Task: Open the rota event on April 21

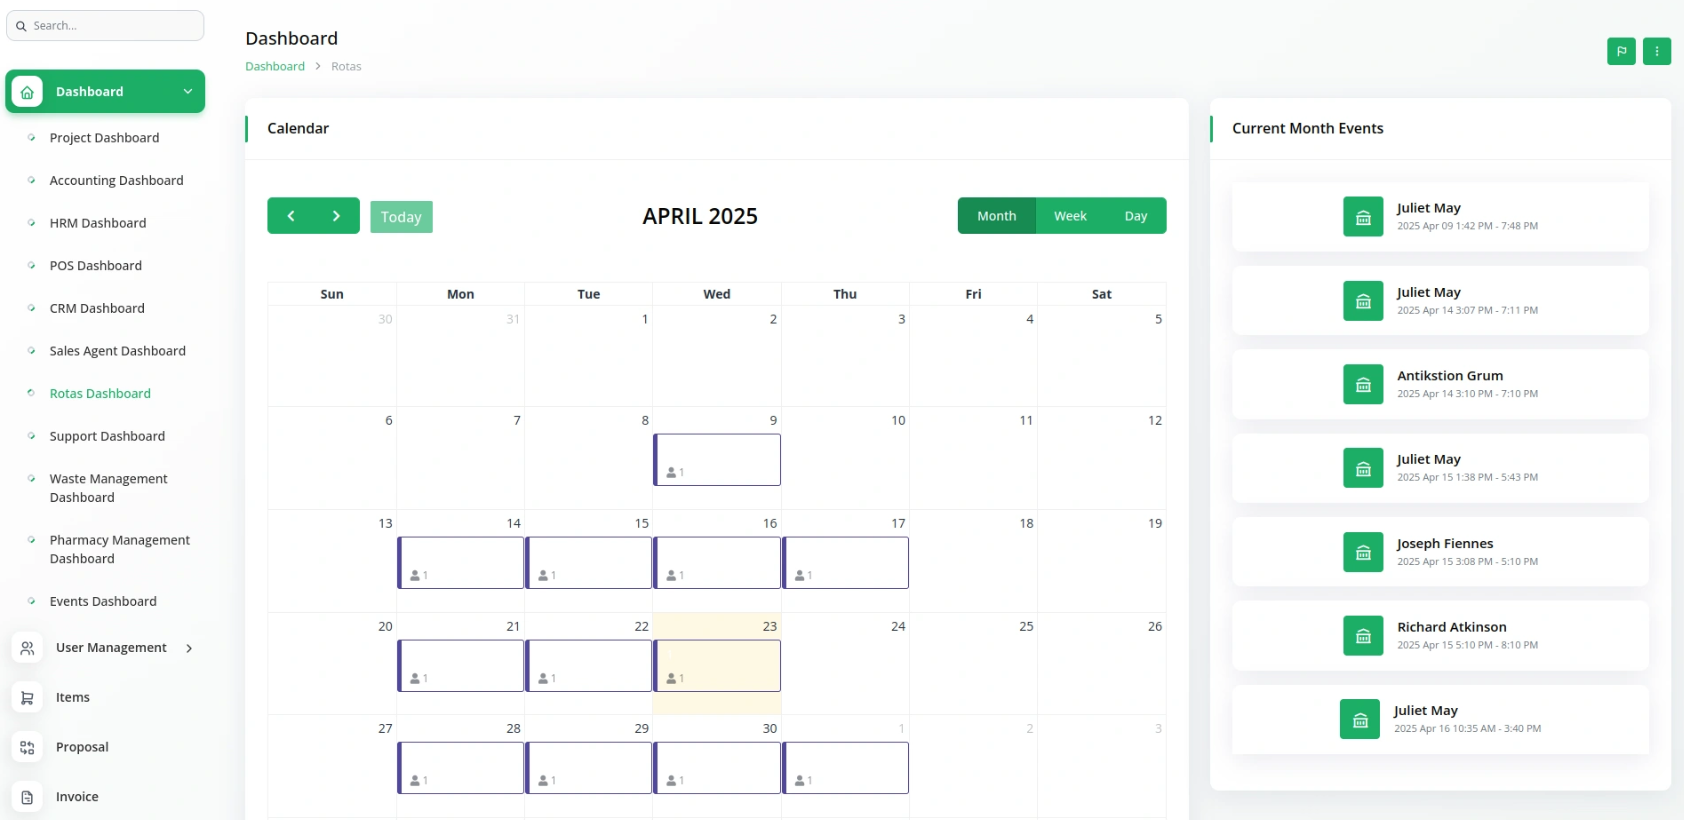Action: 461,666
